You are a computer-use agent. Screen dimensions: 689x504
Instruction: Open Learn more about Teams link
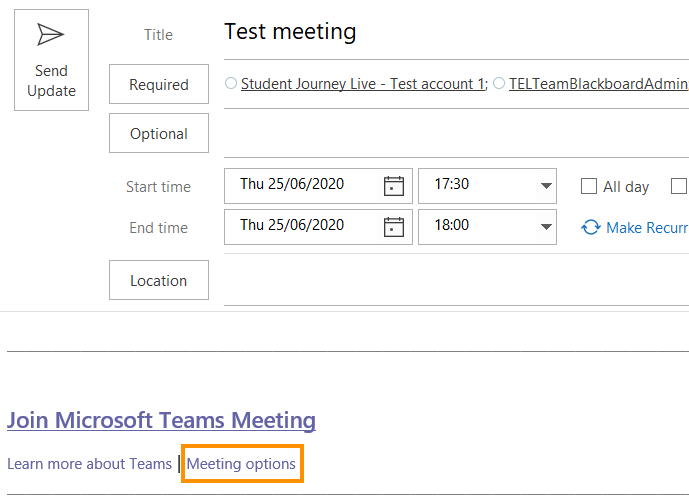(x=89, y=464)
